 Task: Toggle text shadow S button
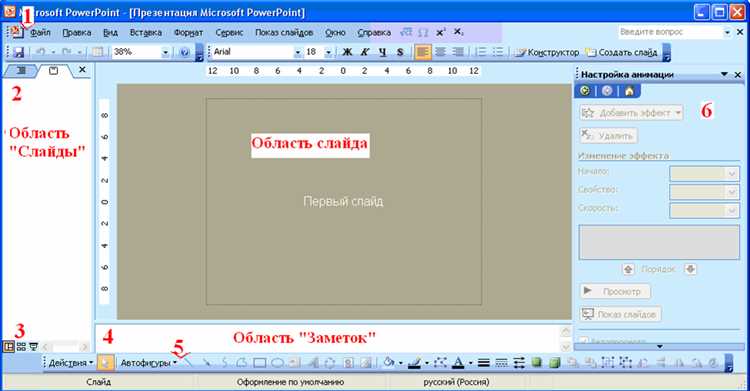(400, 52)
